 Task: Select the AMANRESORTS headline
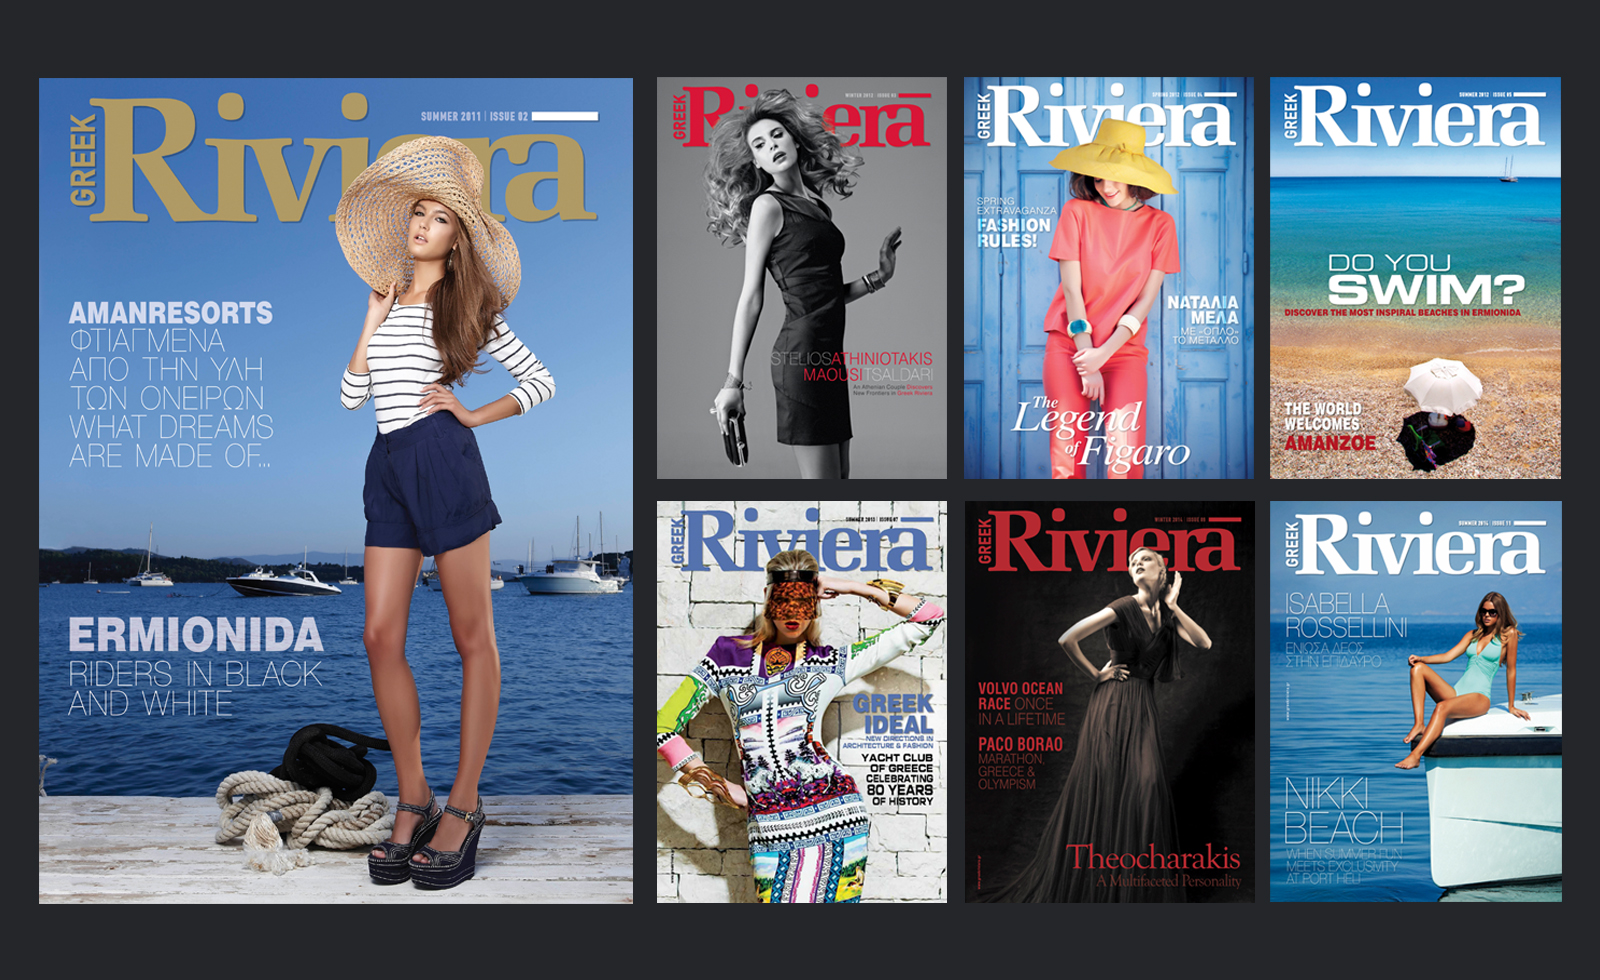(170, 313)
